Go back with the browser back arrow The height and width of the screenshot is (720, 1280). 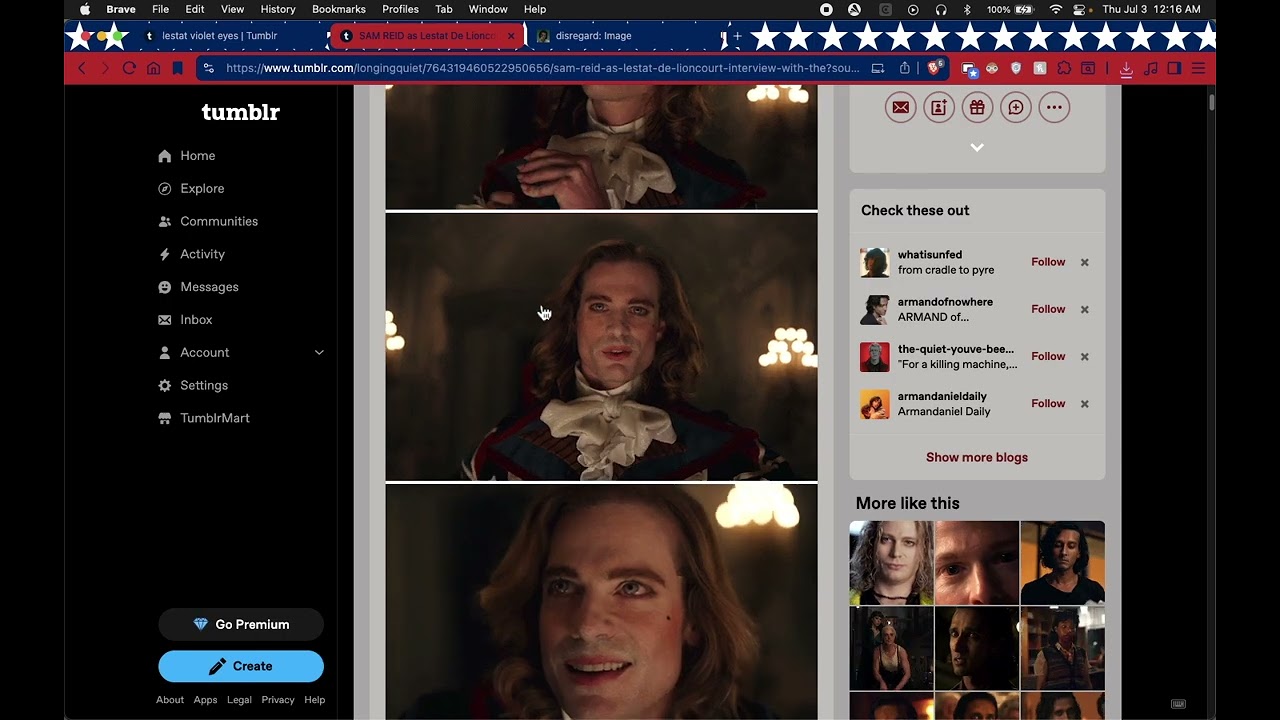tap(82, 68)
